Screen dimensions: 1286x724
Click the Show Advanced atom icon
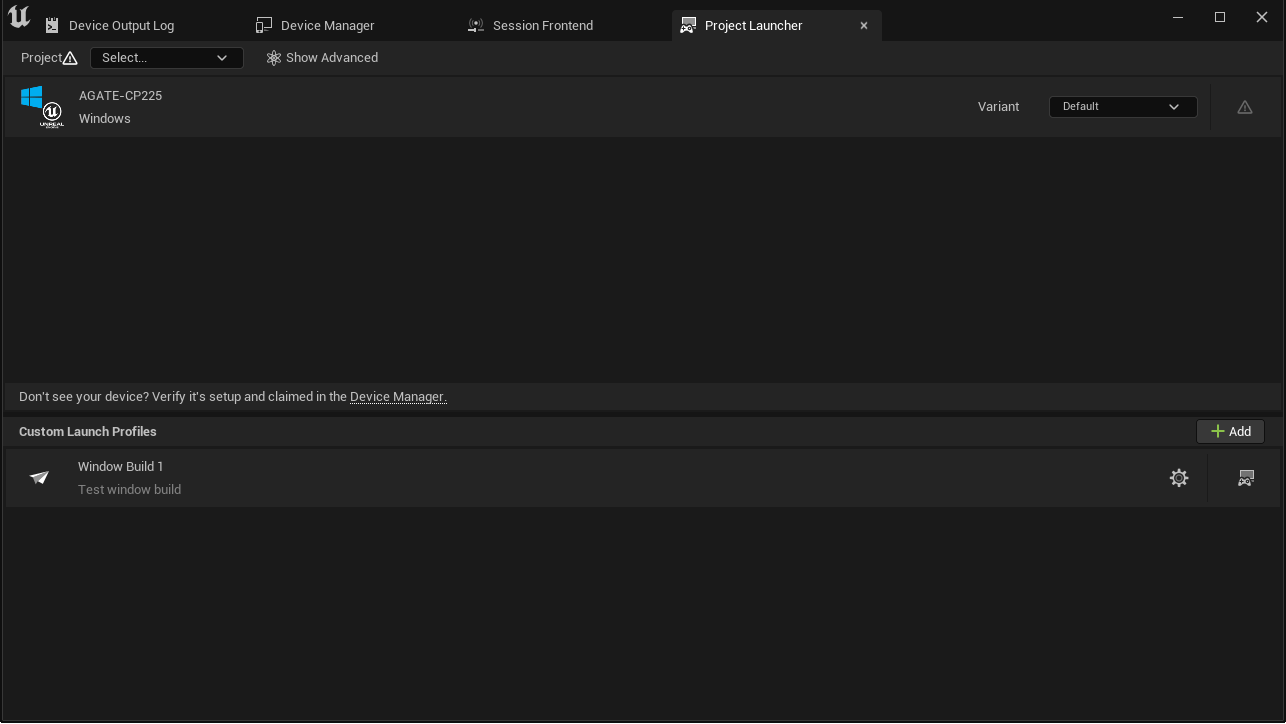273,58
